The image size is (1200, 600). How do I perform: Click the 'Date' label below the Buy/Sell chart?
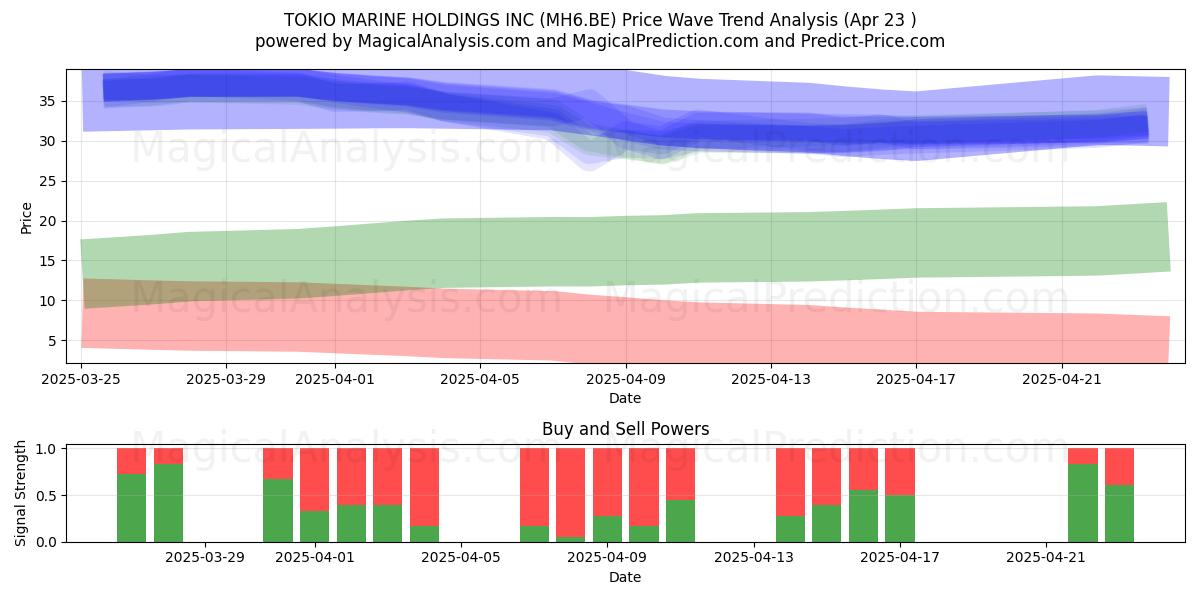pos(625,577)
